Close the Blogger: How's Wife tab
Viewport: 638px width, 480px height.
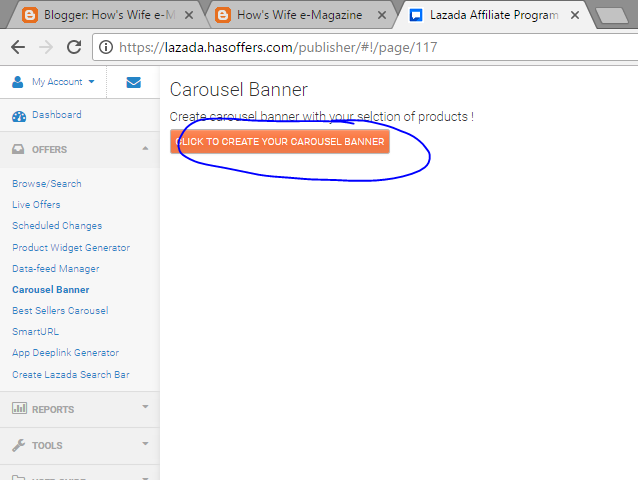coord(189,15)
